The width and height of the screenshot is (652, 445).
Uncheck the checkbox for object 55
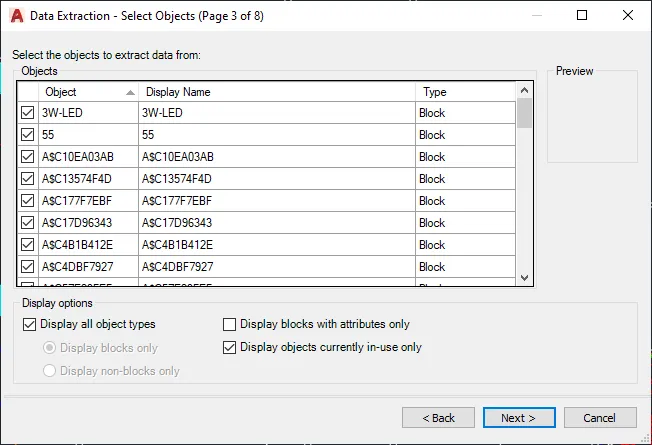click(27, 135)
